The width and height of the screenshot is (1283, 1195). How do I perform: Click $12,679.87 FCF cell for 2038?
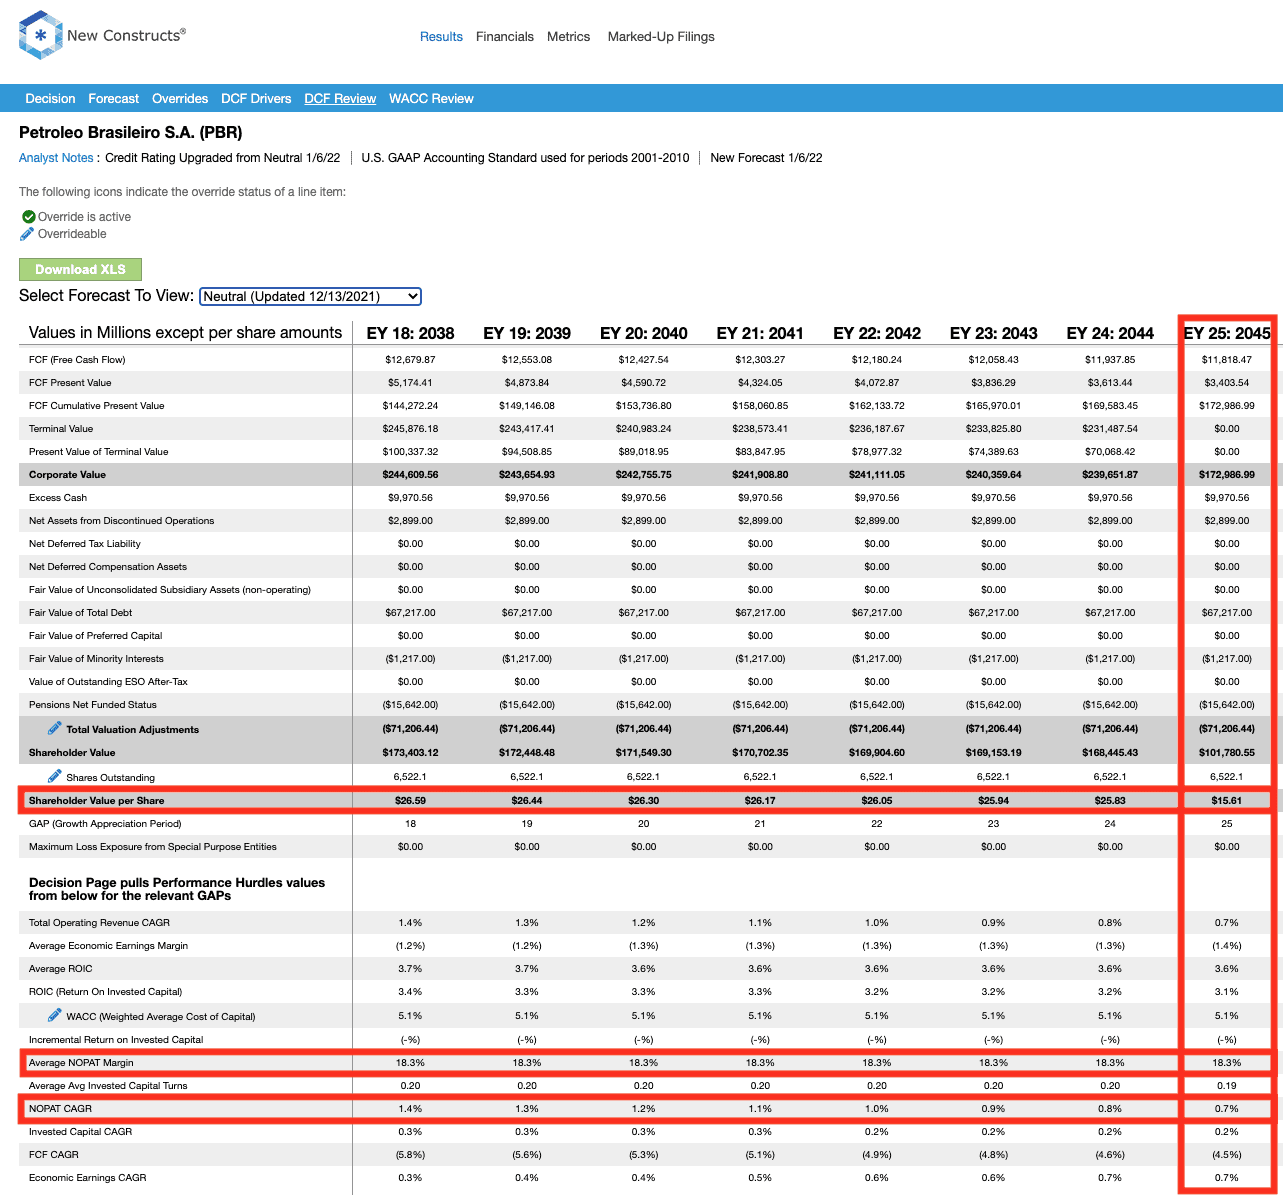[410, 360]
